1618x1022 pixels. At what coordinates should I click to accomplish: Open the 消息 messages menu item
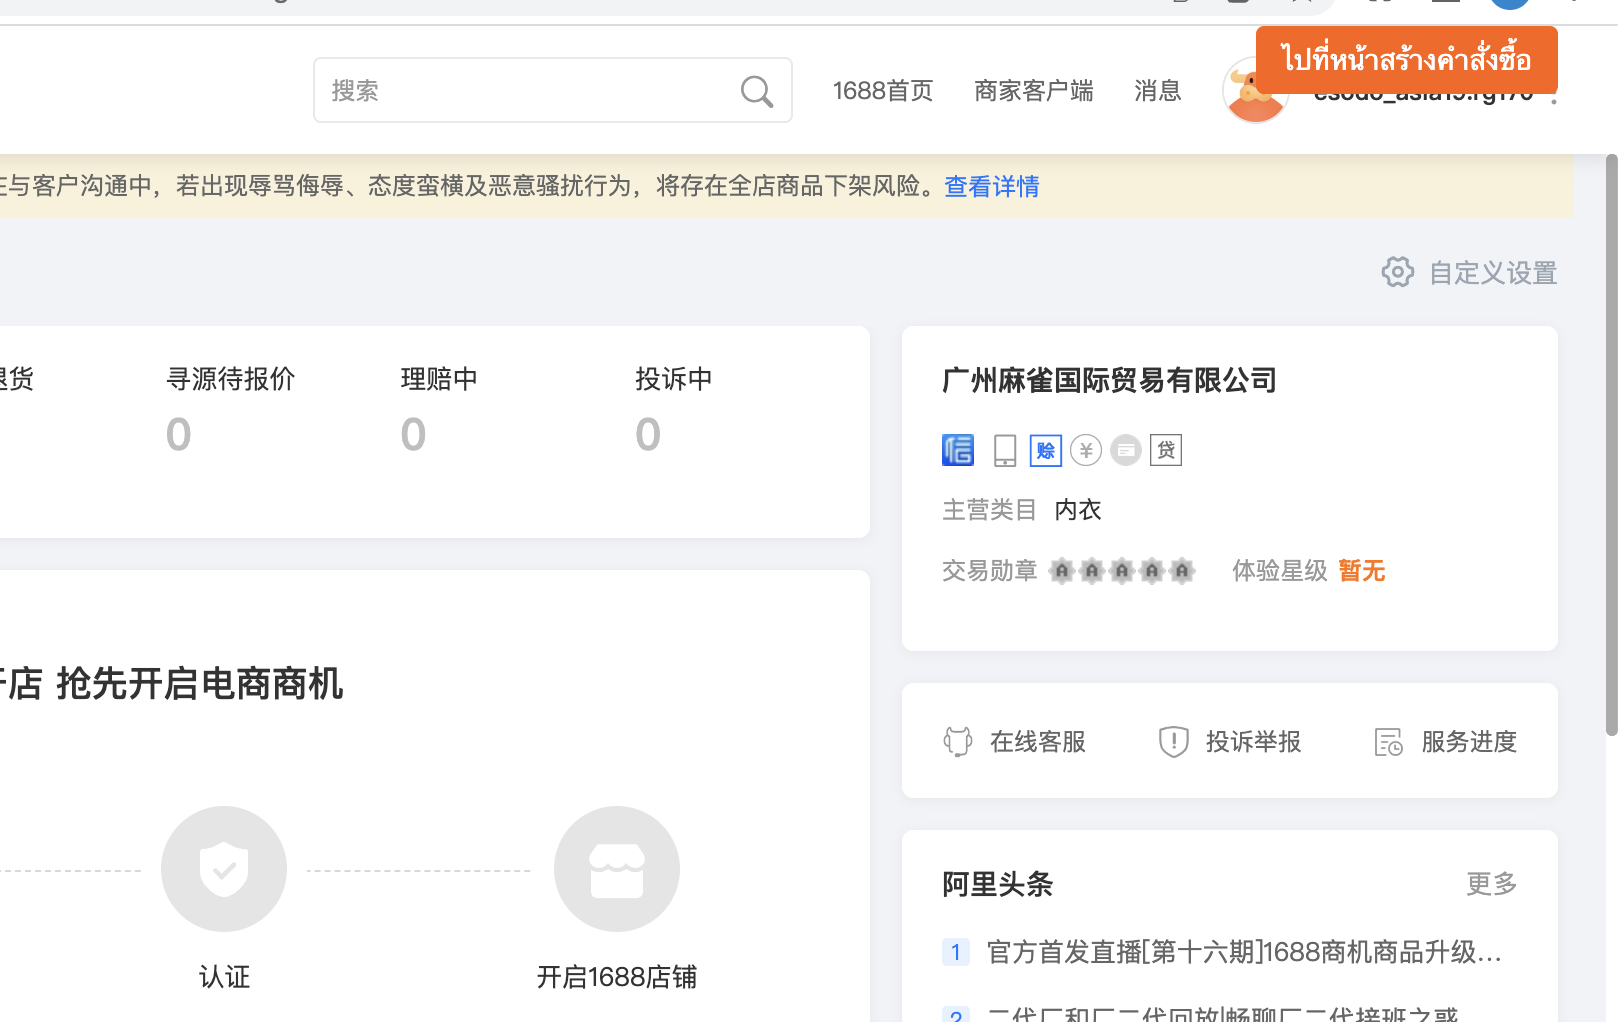click(x=1158, y=91)
